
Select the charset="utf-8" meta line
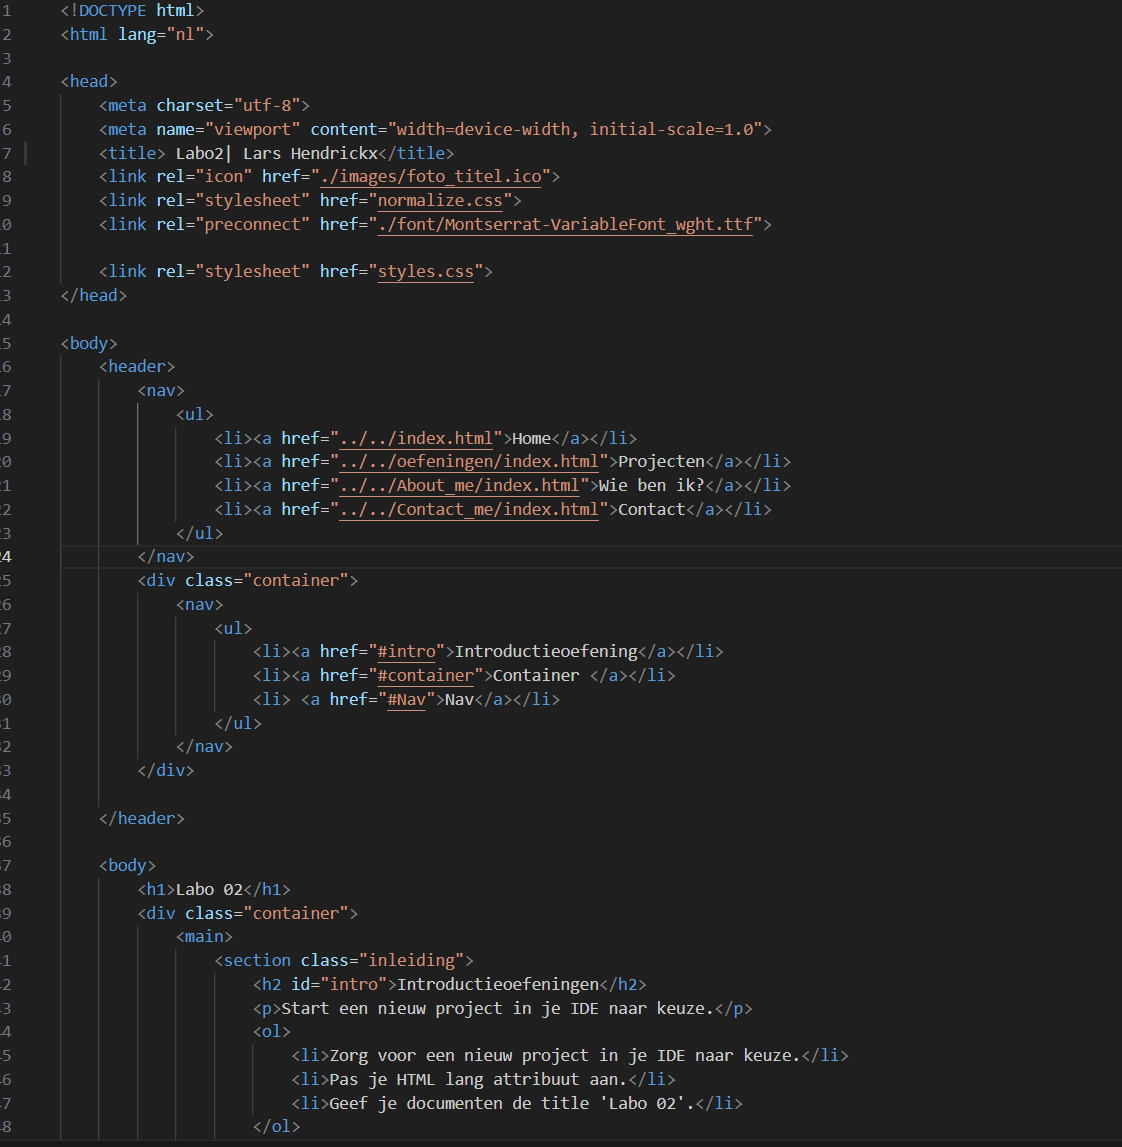[x=204, y=106]
